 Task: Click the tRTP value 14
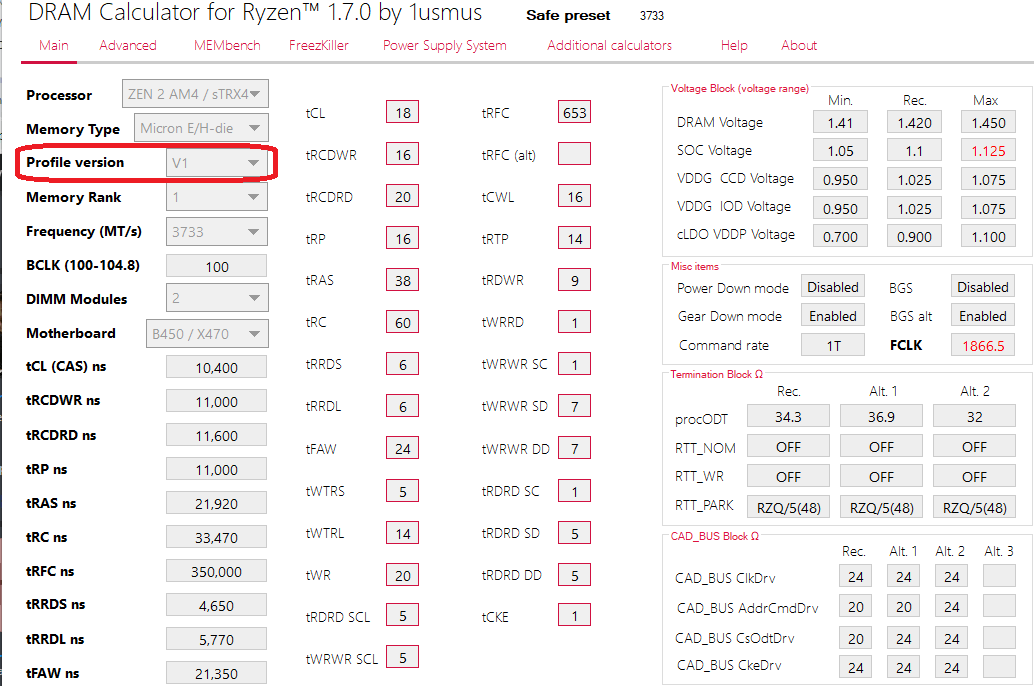tap(574, 239)
